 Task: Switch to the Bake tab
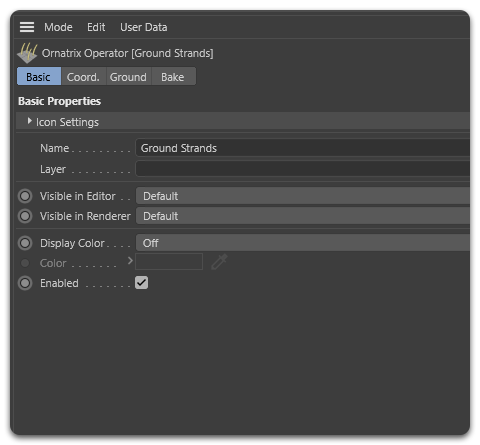pos(173,77)
